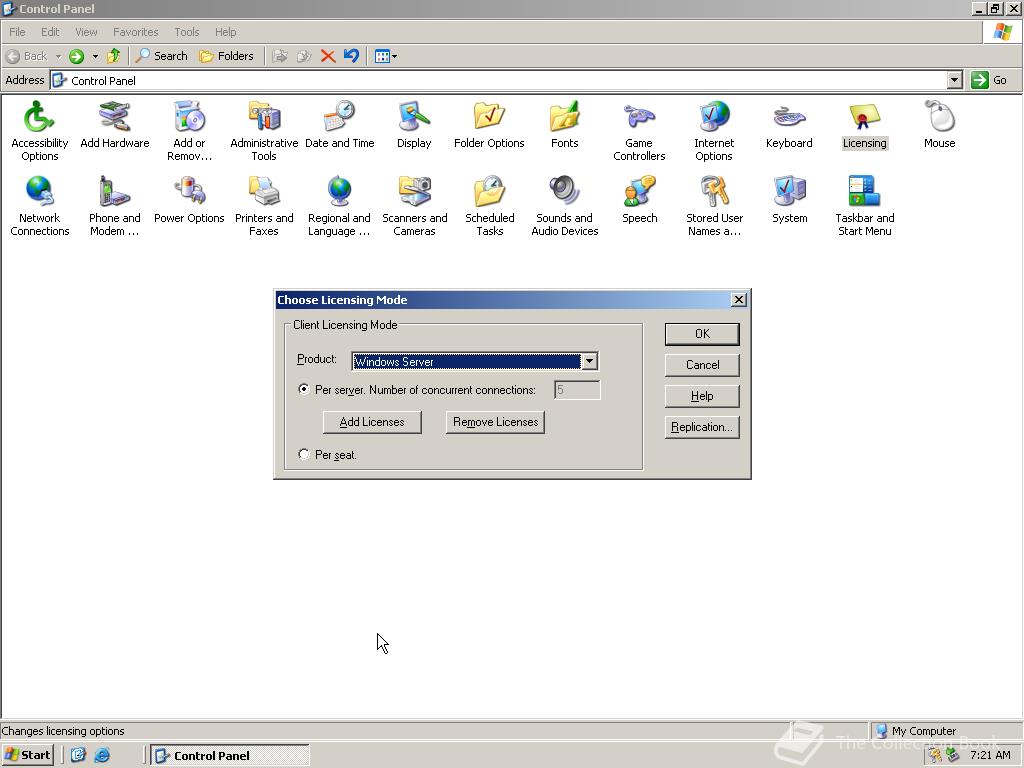Screen dimensions: 1024x768
Task: Select the Taskbar and Start Menu icon
Action: (x=865, y=206)
